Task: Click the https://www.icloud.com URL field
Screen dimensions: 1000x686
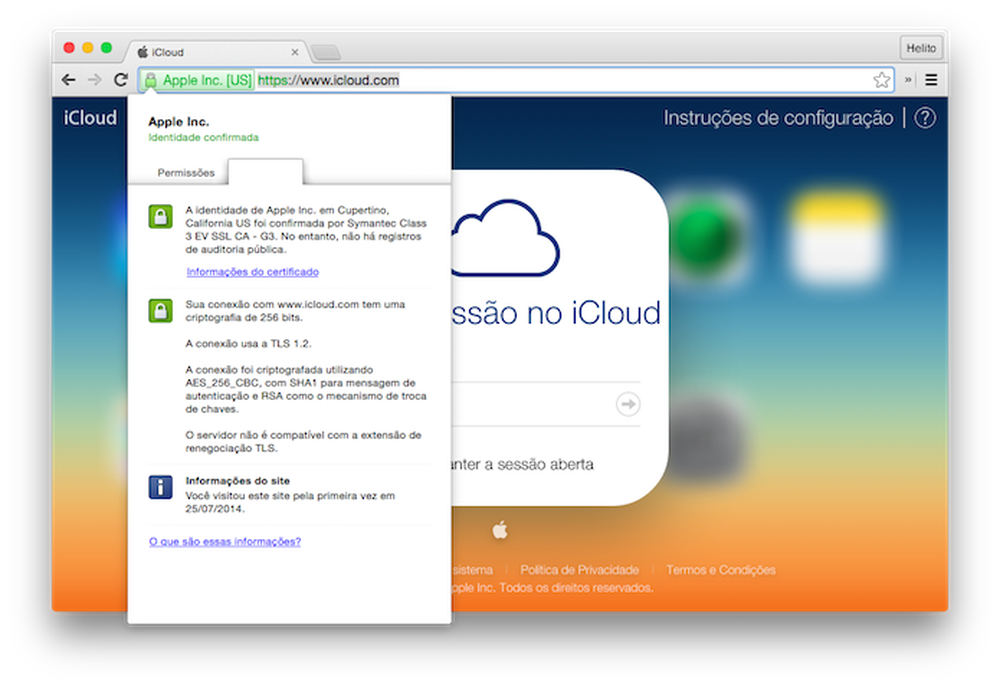Action: click(328, 80)
